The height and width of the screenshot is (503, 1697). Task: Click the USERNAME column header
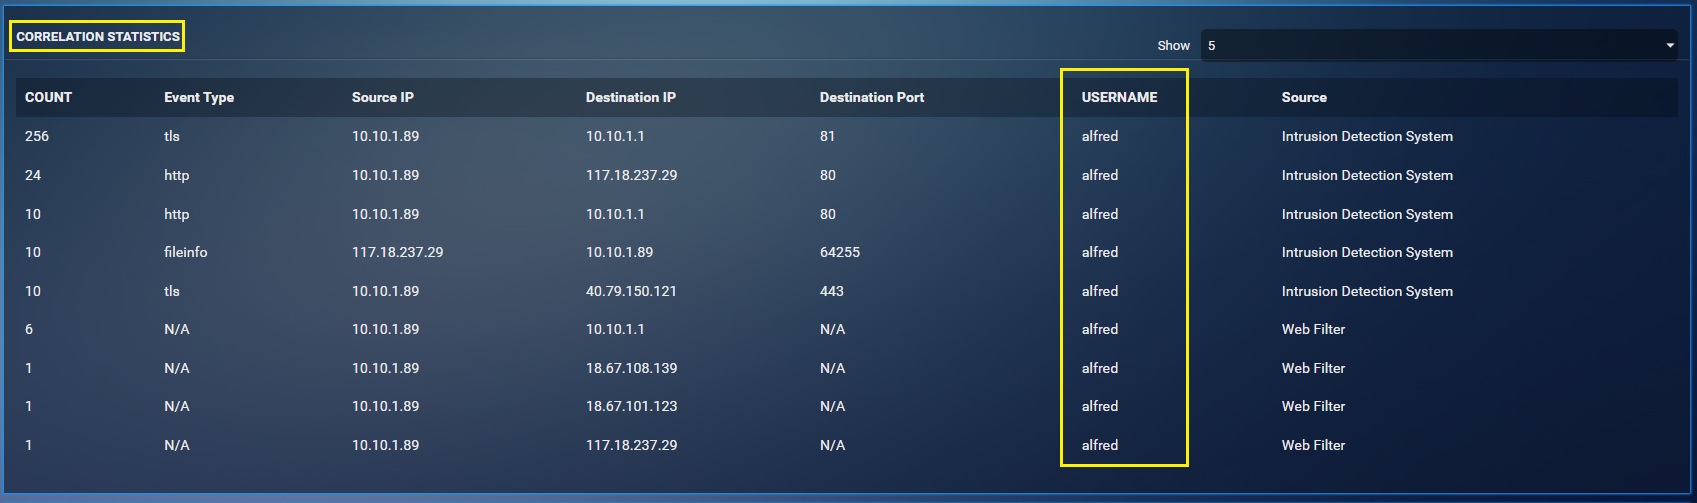(1119, 97)
